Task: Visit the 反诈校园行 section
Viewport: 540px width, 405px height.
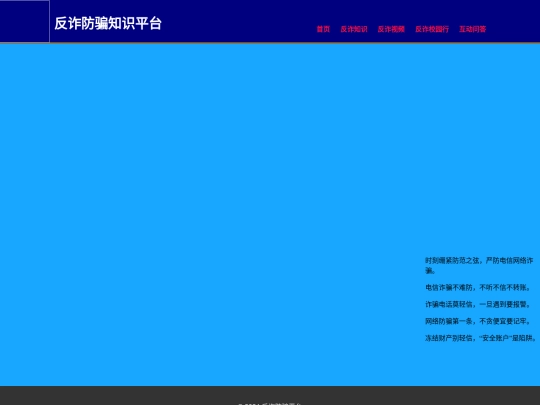Action: [432, 29]
